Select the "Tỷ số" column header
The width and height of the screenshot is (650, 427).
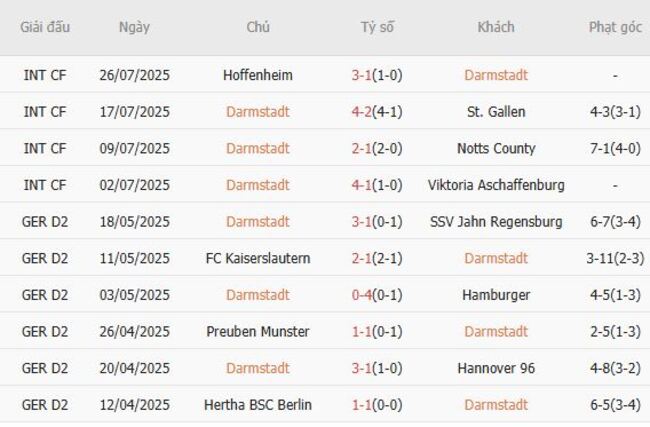click(377, 27)
